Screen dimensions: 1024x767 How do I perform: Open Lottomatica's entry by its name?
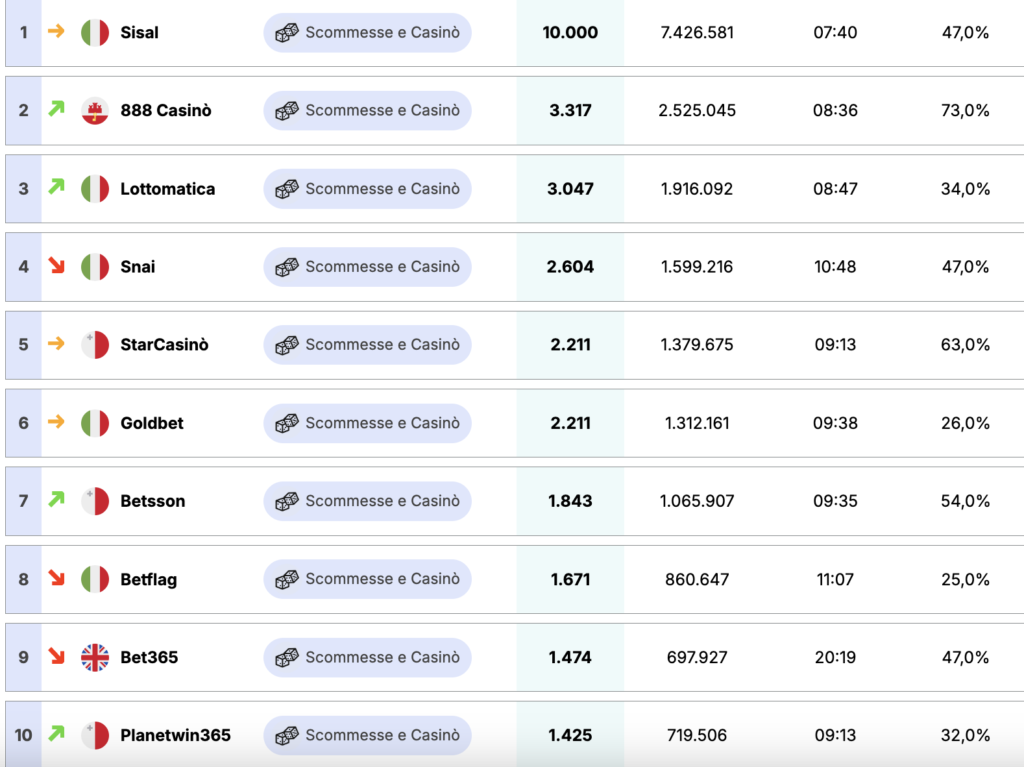167,188
